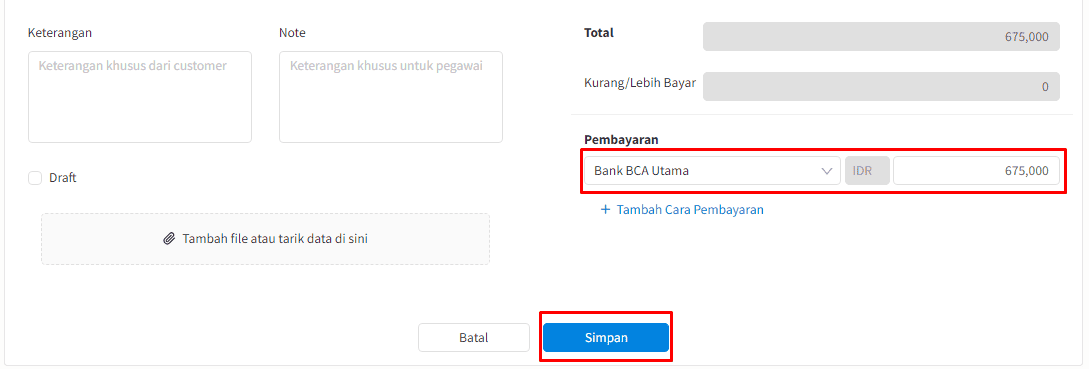Click the Note field label
This screenshot has height=369, width=1089.
pyautogui.click(x=292, y=33)
